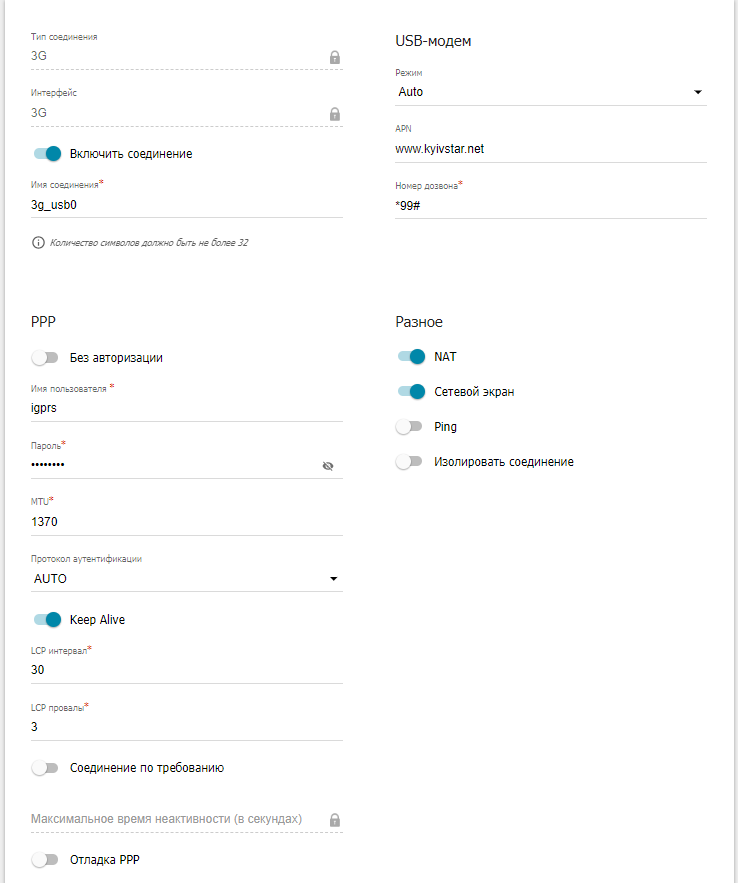Click the dial number field showing *99#
This screenshot has width=738, height=883.
(x=550, y=205)
